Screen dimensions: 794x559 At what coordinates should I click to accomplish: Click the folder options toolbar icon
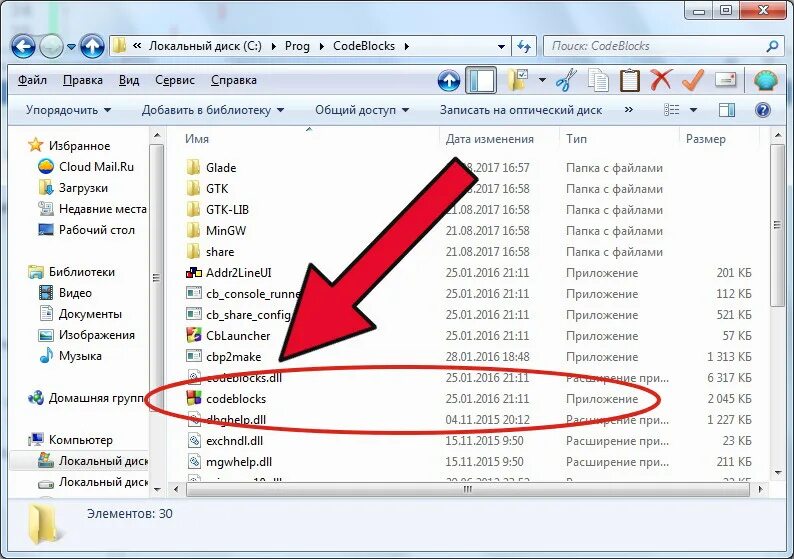(x=518, y=80)
